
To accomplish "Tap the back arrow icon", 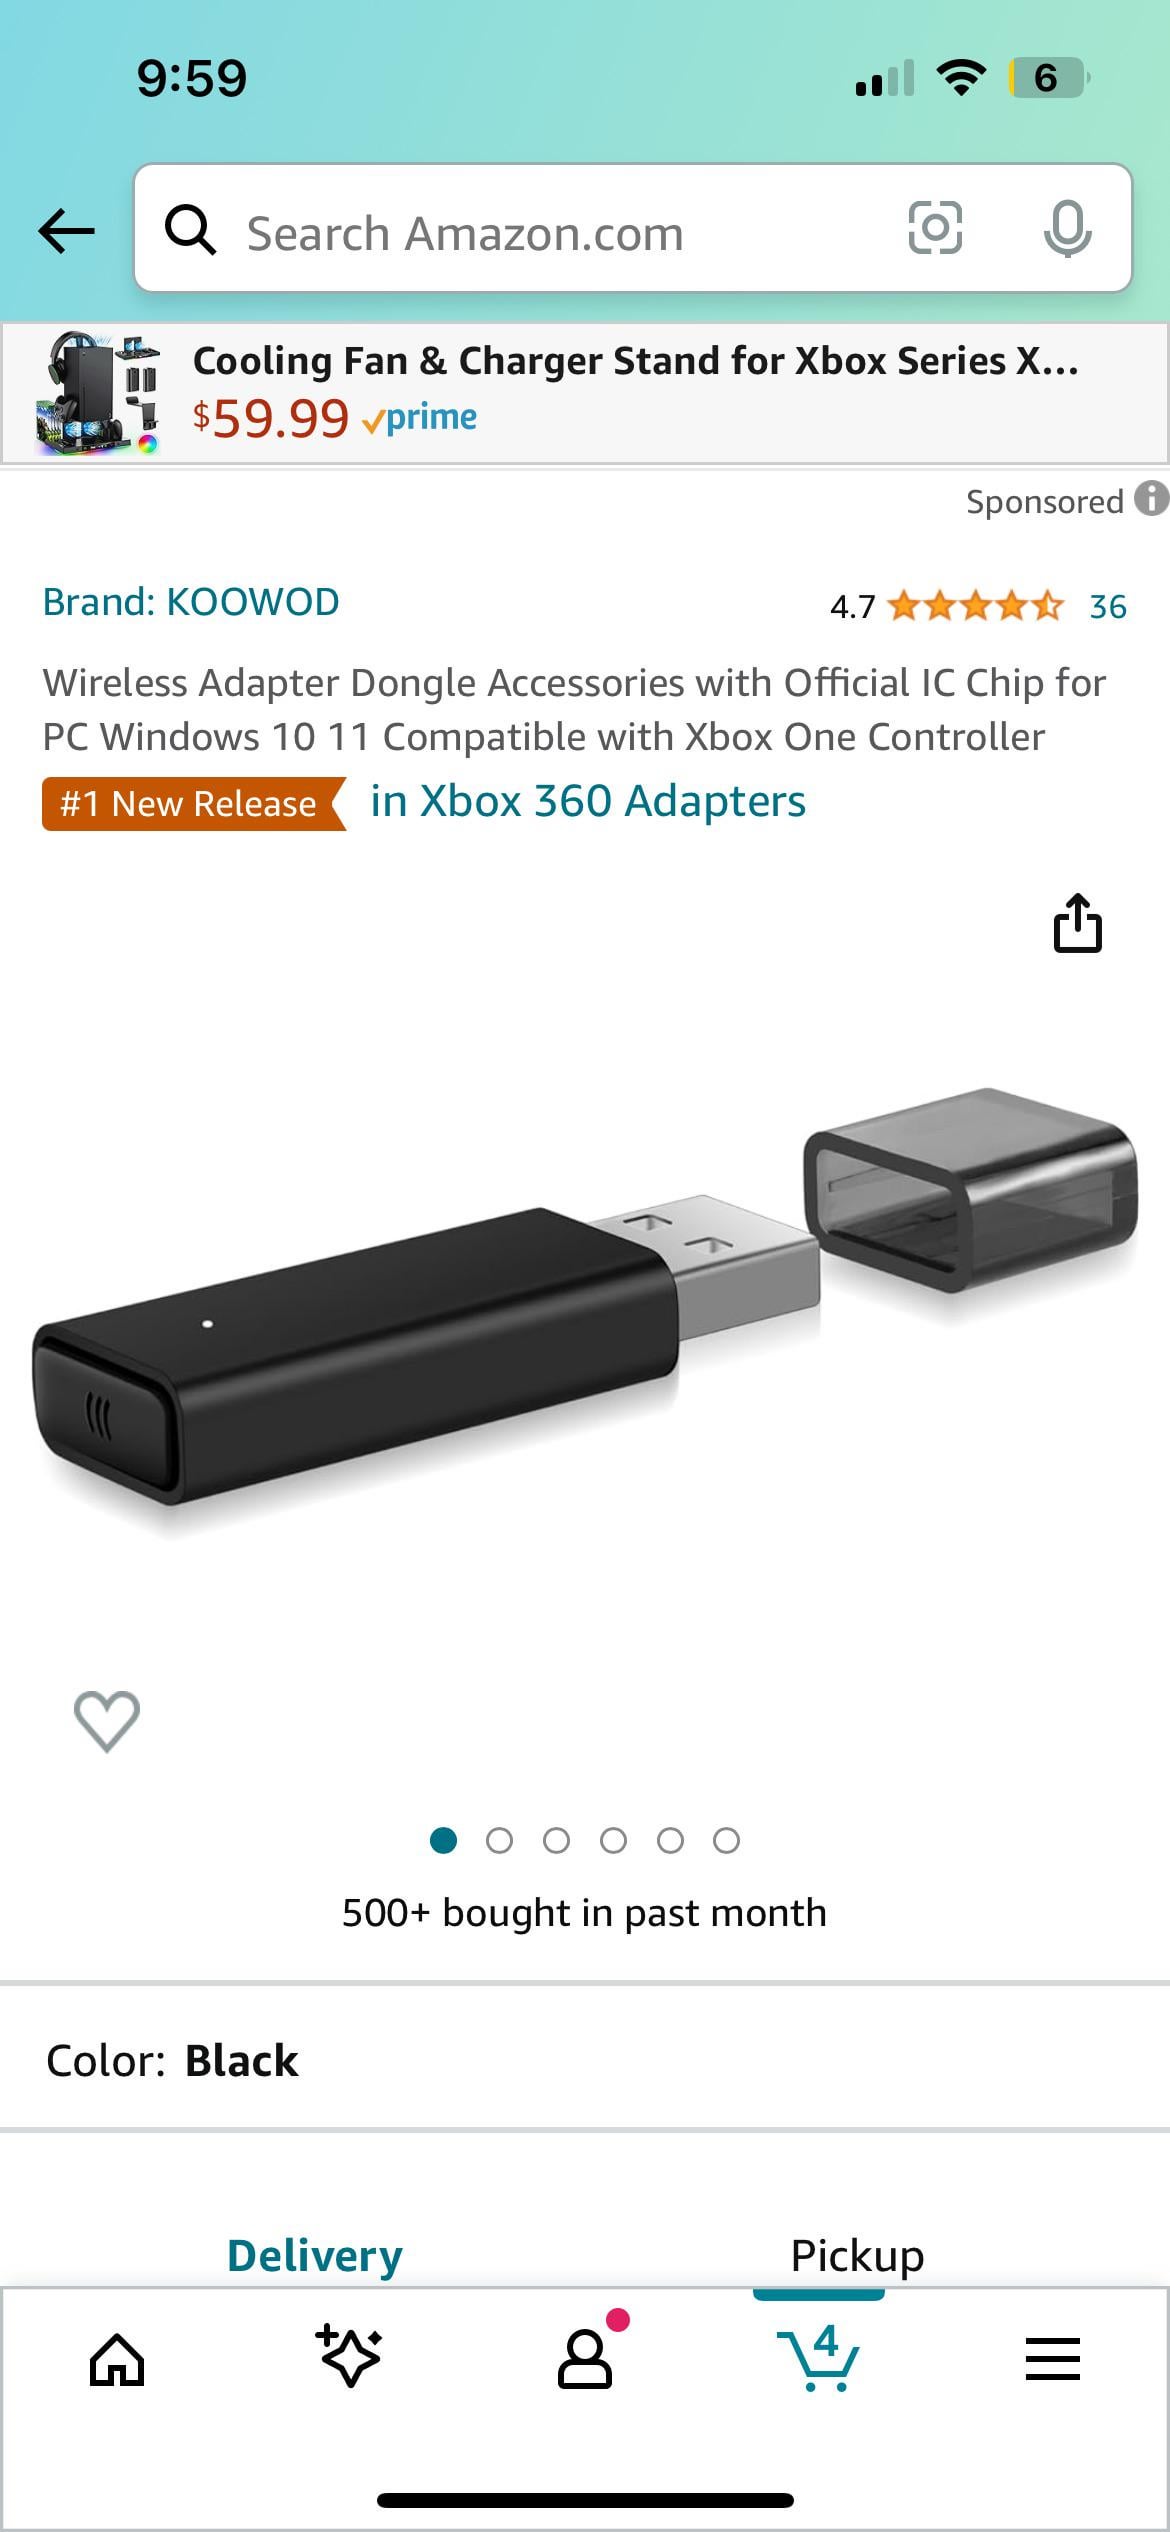I will click(66, 231).
